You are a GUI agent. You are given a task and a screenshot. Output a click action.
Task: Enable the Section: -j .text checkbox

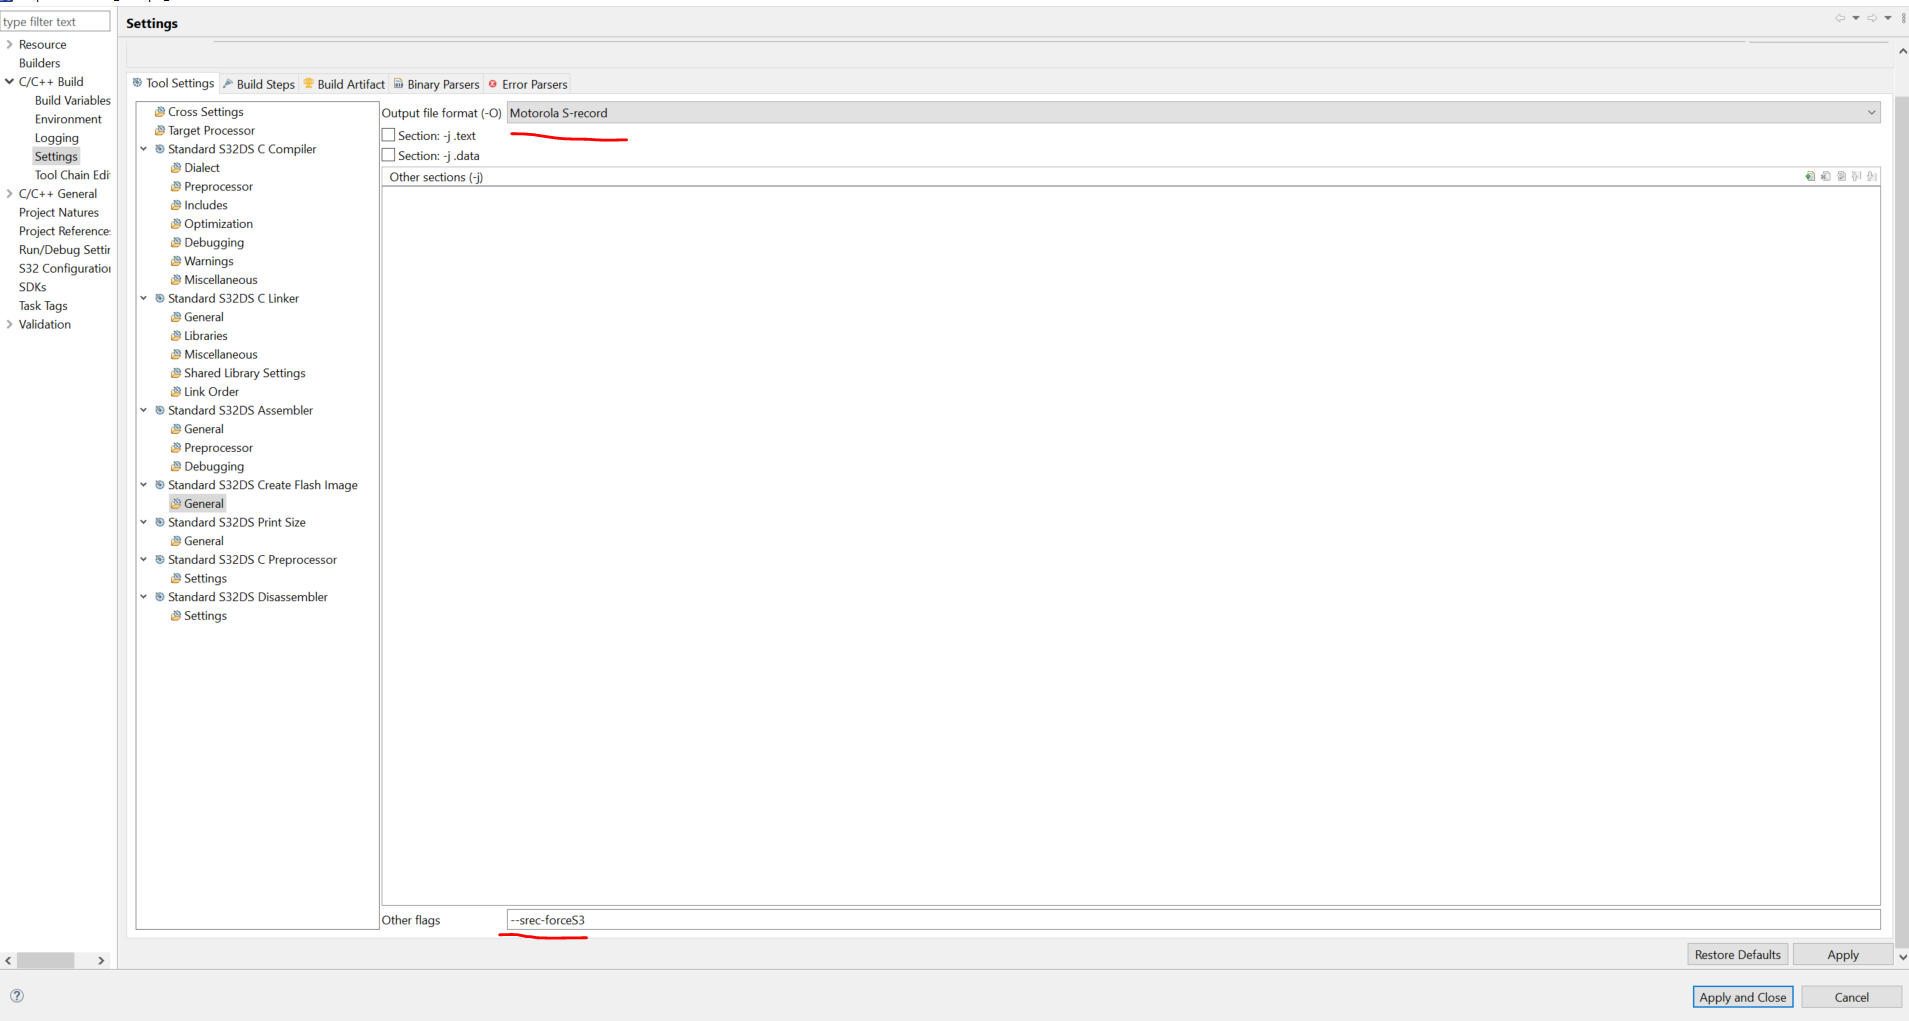(387, 134)
